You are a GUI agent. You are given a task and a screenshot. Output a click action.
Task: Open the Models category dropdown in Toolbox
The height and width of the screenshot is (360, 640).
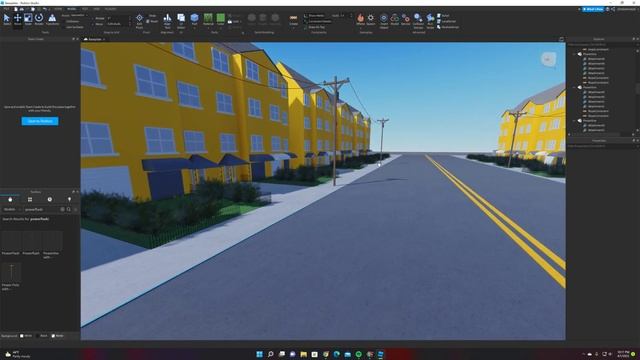(11, 209)
